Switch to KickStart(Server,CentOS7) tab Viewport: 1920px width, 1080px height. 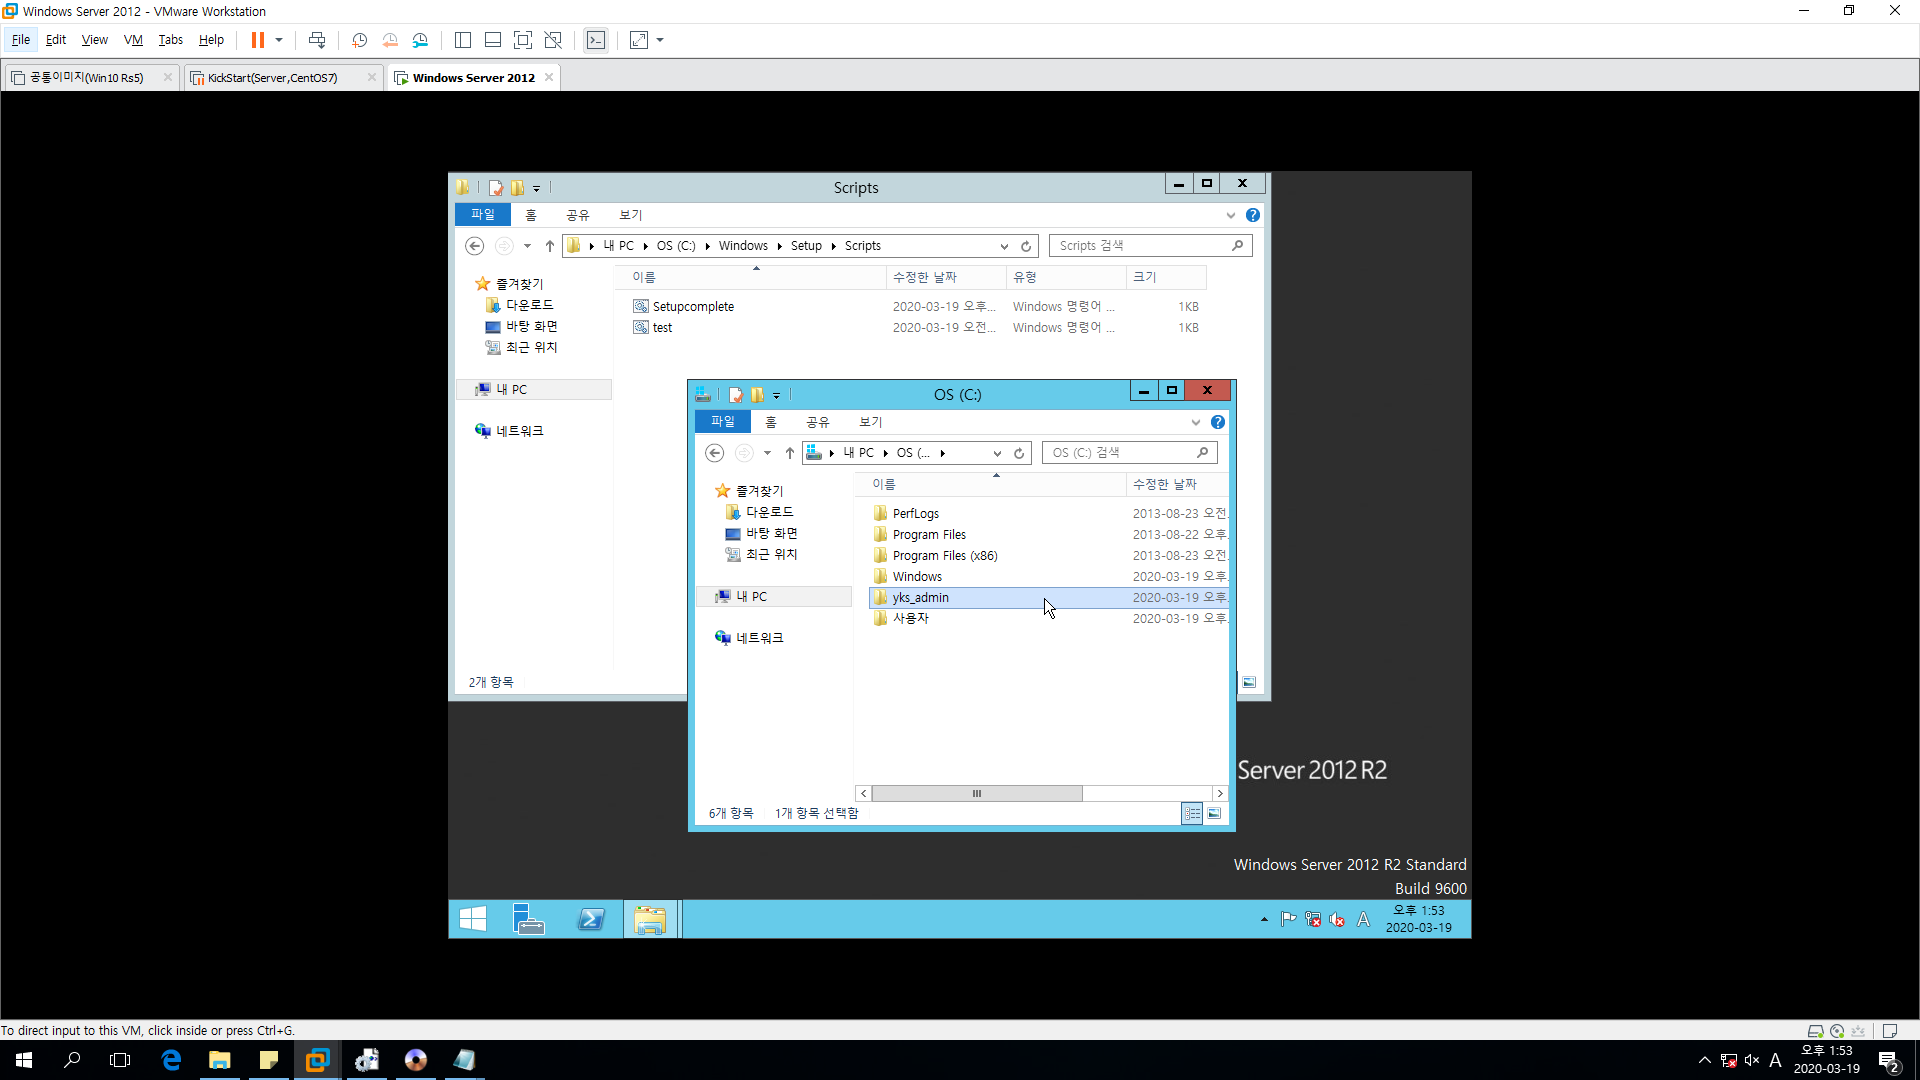(272, 78)
